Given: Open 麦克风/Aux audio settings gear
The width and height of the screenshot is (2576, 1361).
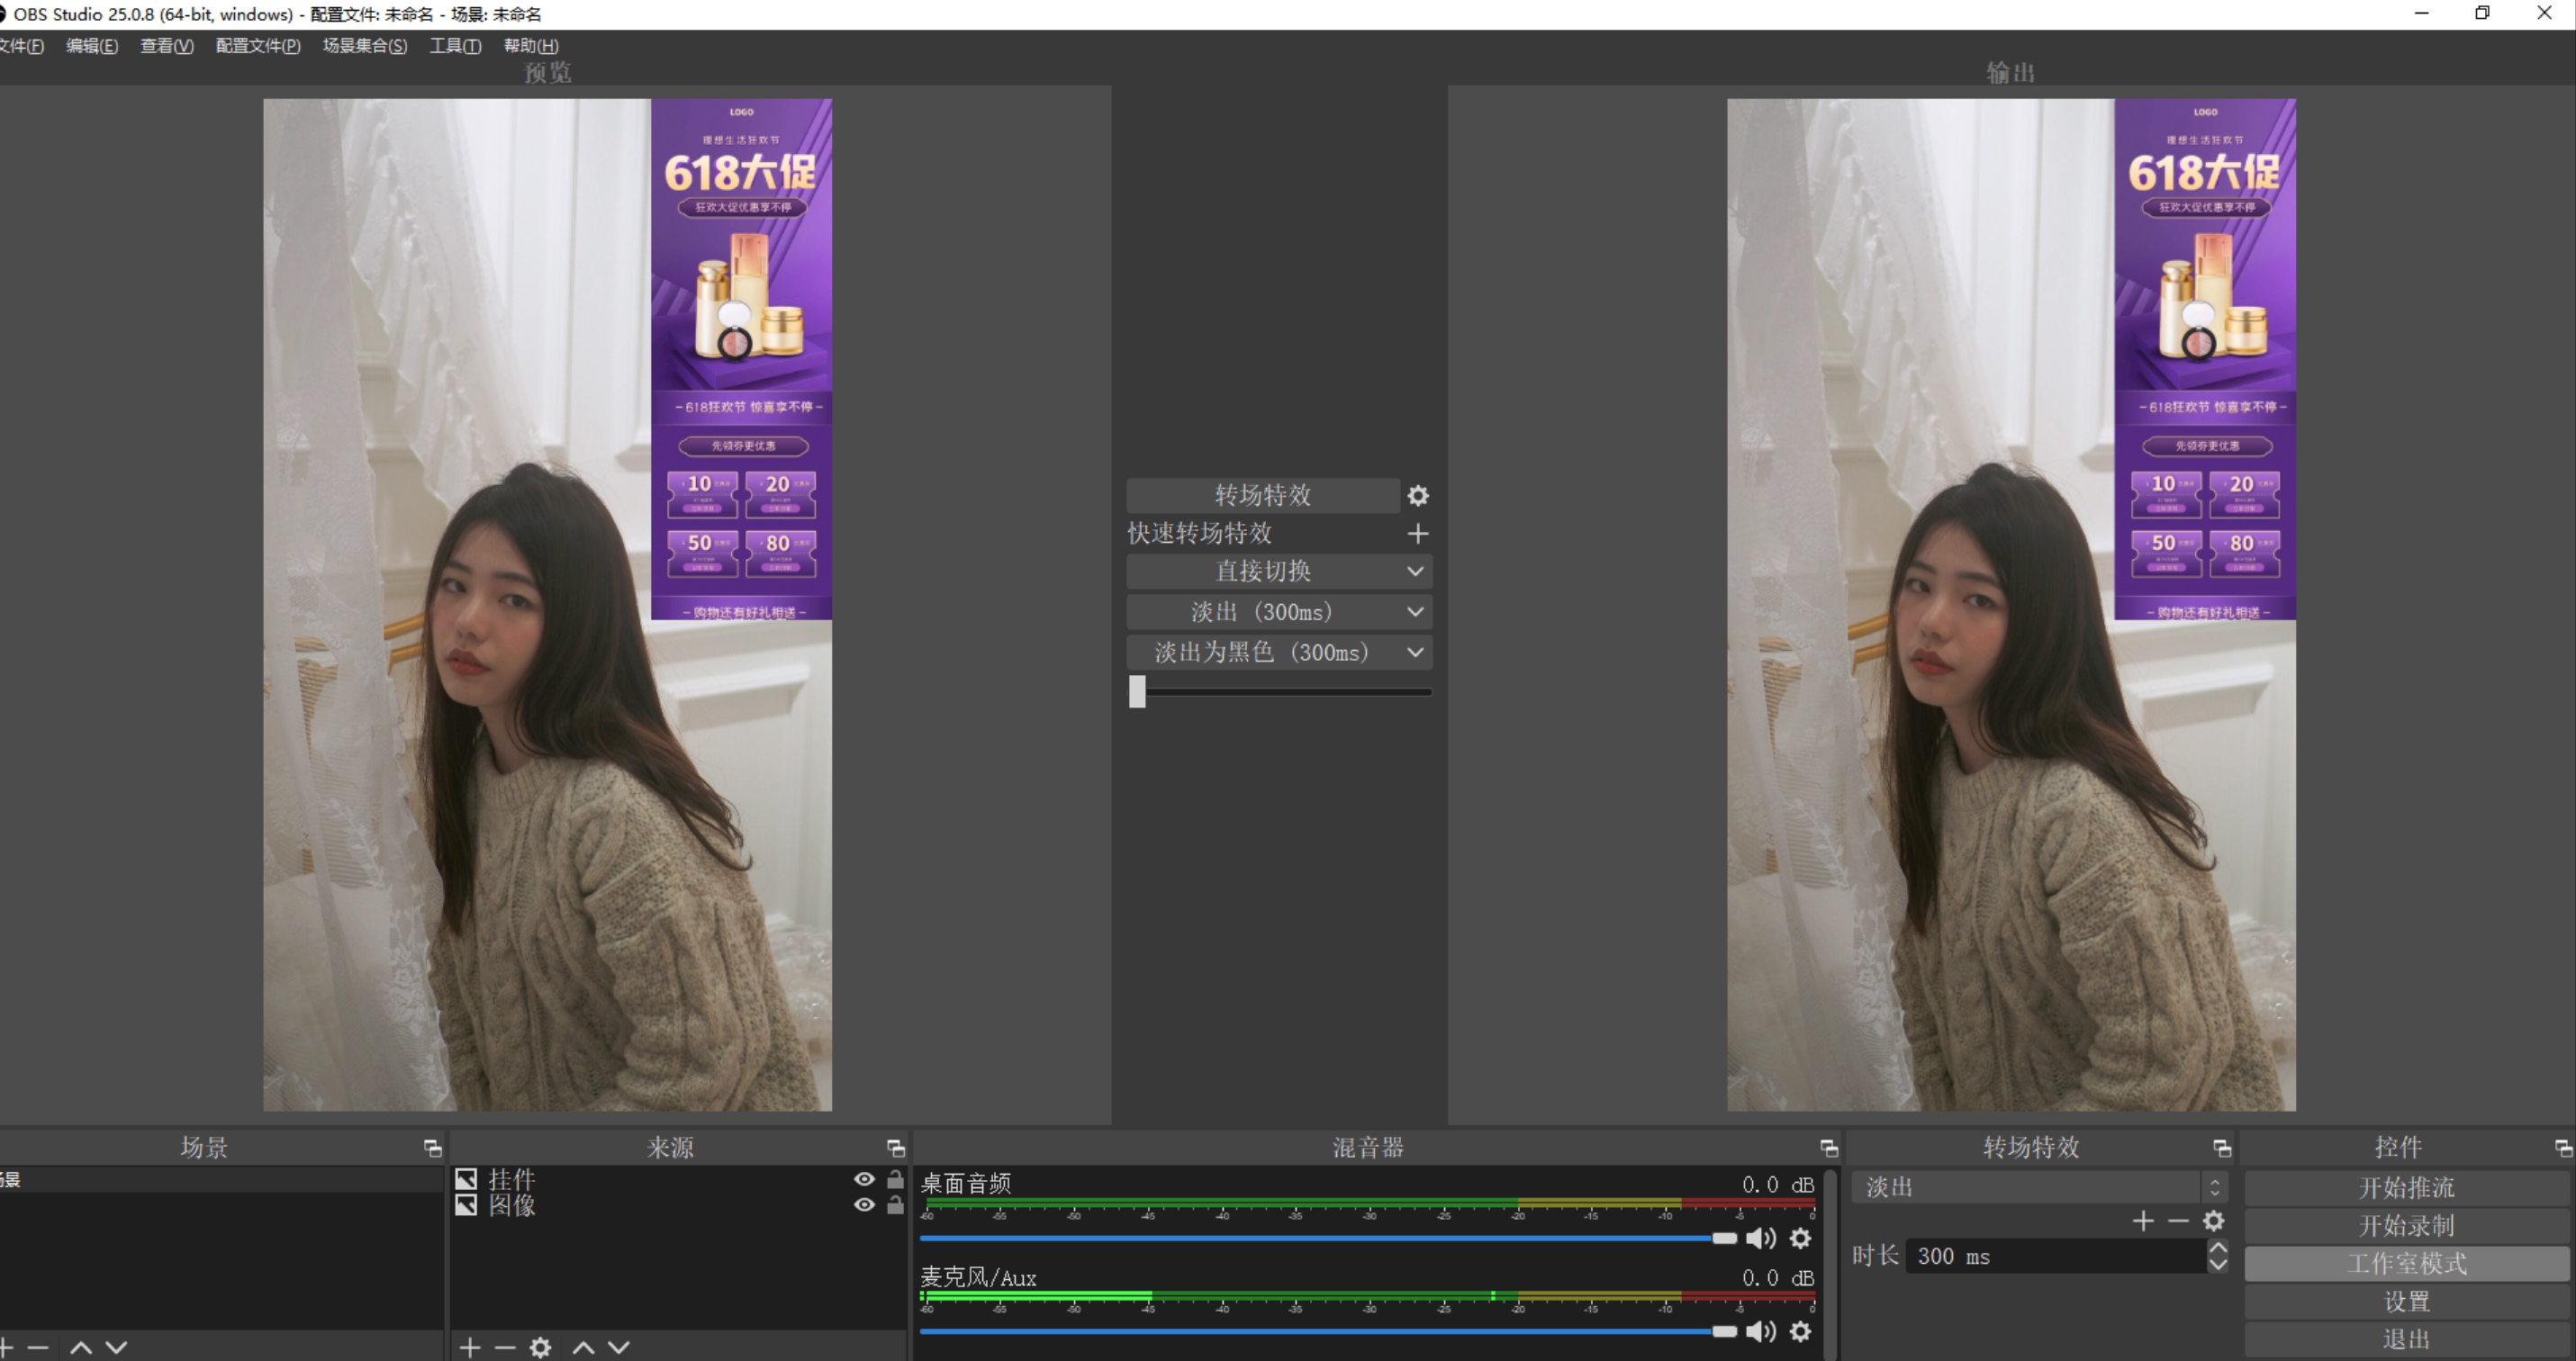Looking at the screenshot, I should tap(1800, 1332).
